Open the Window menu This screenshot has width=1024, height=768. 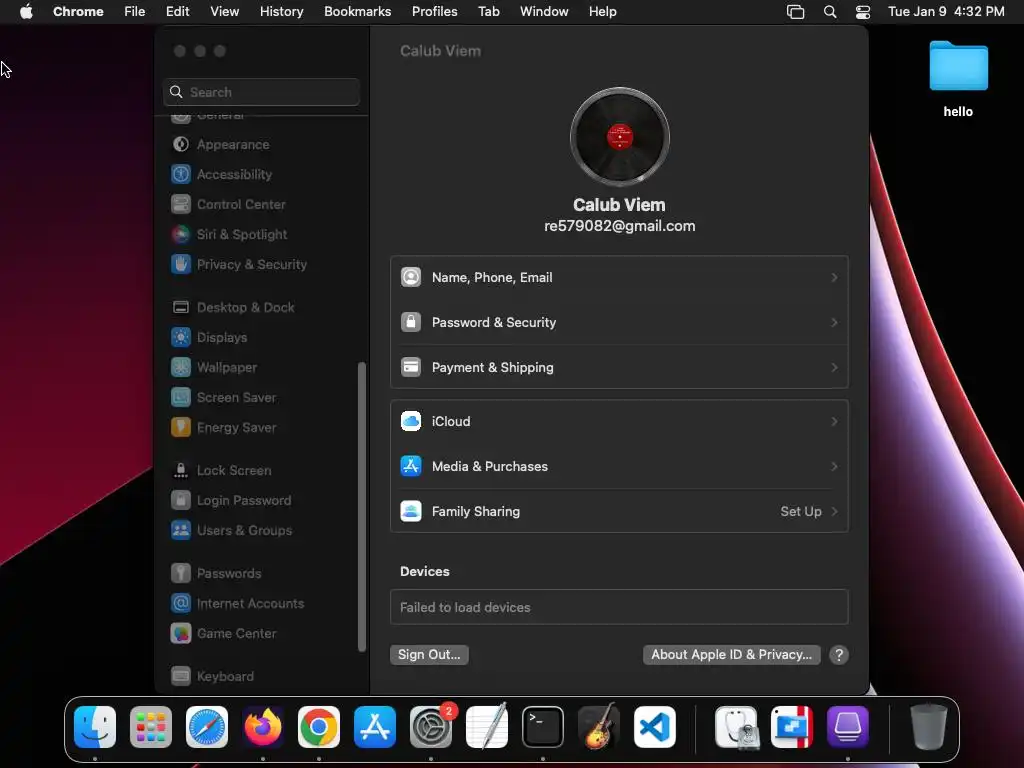pos(544,12)
